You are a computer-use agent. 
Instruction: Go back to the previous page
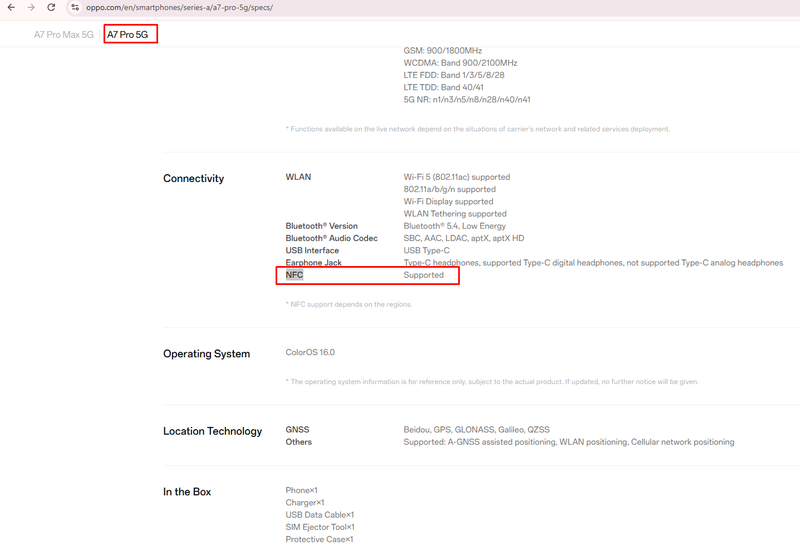(x=11, y=7)
